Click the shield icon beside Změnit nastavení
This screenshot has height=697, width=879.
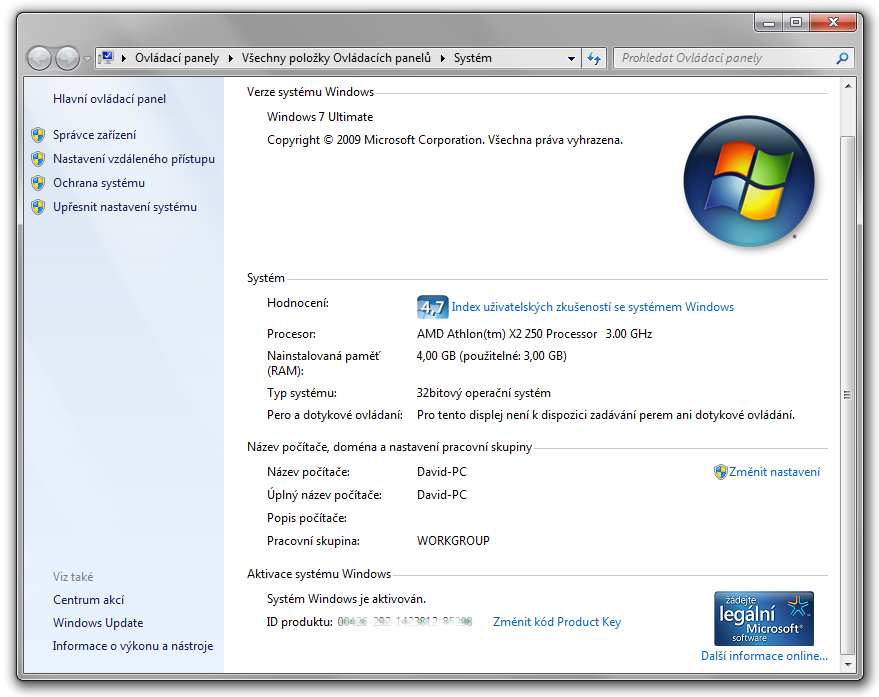720,472
